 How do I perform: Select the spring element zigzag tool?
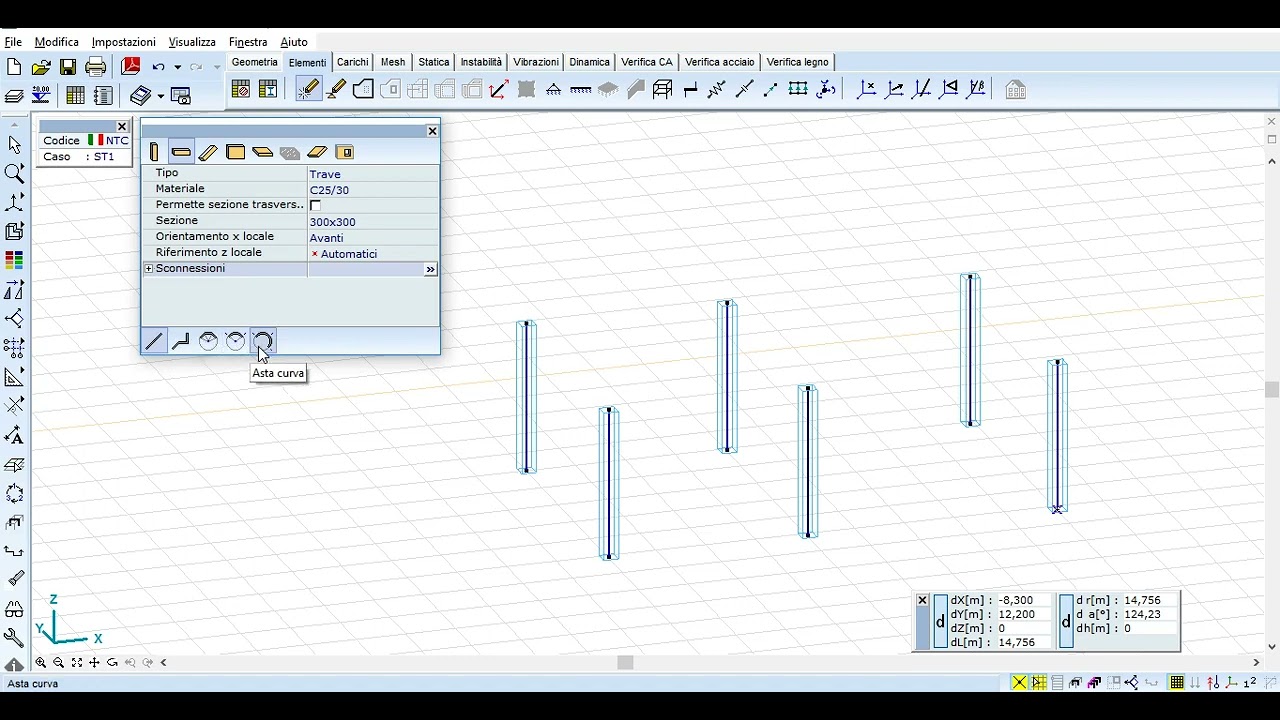click(717, 90)
